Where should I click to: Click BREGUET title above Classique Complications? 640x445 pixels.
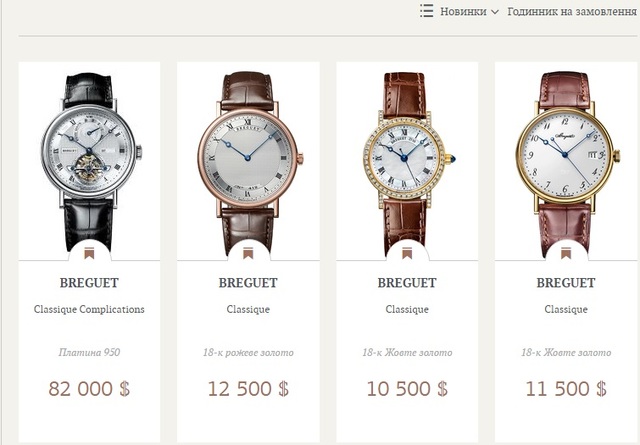[x=89, y=283]
